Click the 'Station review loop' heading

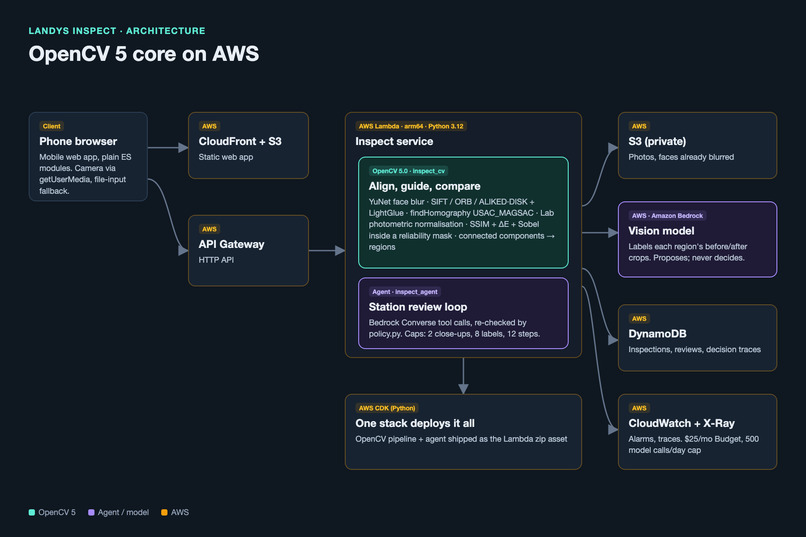(x=418, y=307)
